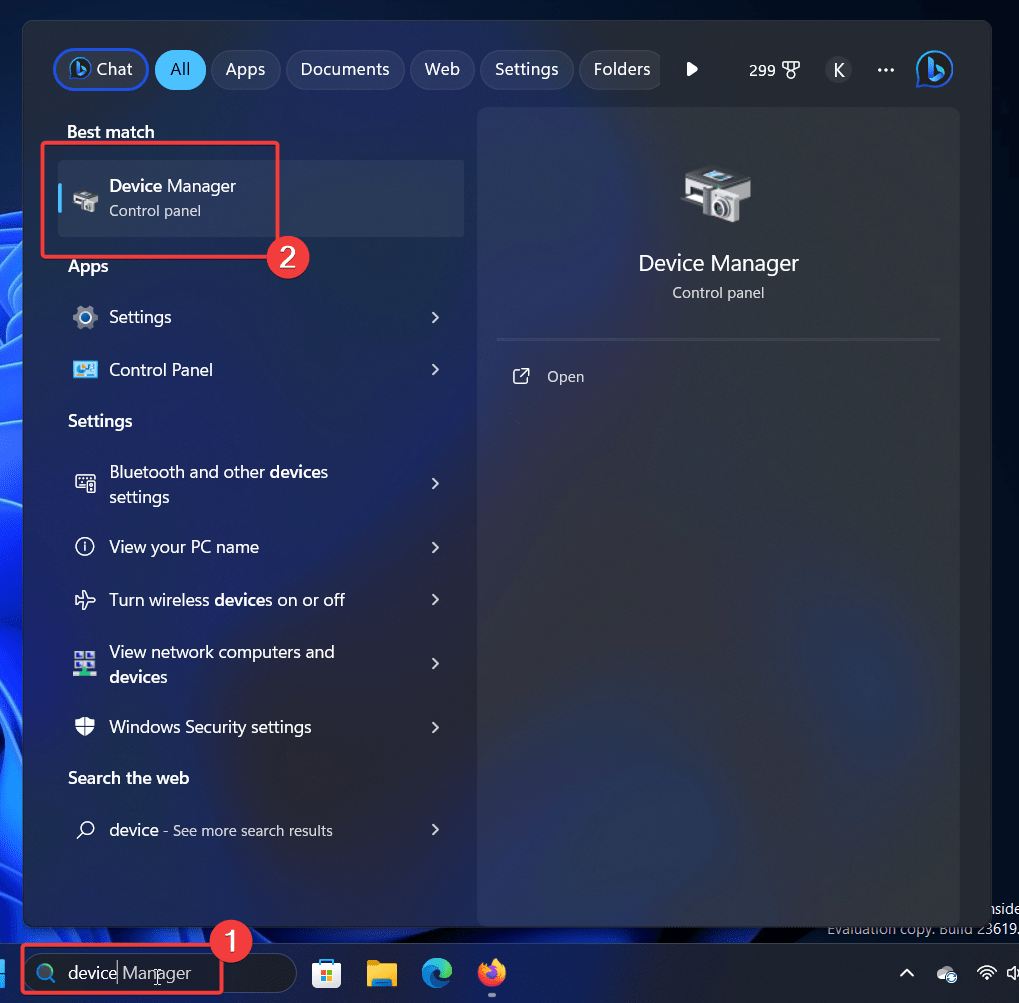Click the info icon for PC name
The image size is (1019, 1003).
click(x=84, y=547)
